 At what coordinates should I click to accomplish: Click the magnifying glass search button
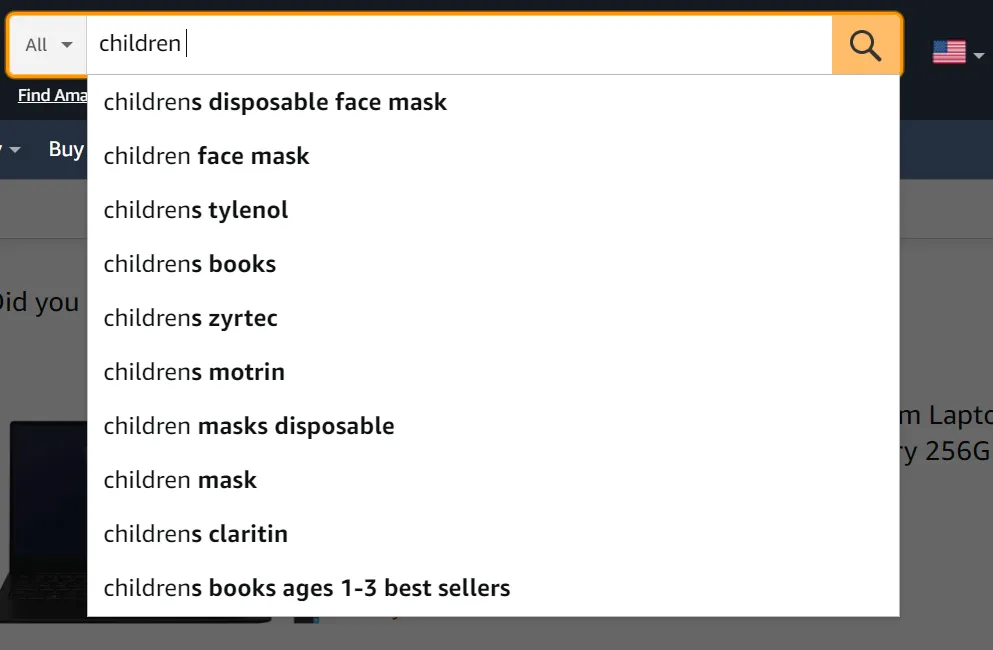(x=865, y=45)
